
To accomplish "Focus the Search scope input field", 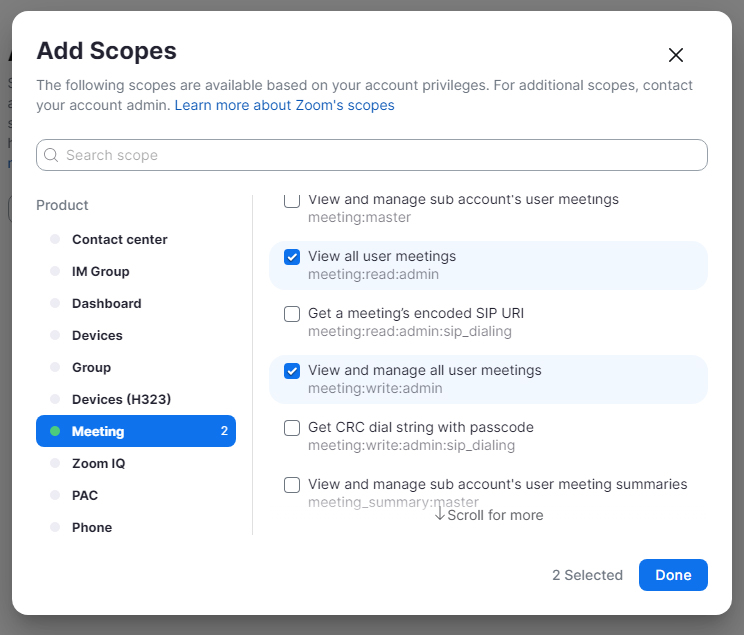I will click(x=372, y=155).
